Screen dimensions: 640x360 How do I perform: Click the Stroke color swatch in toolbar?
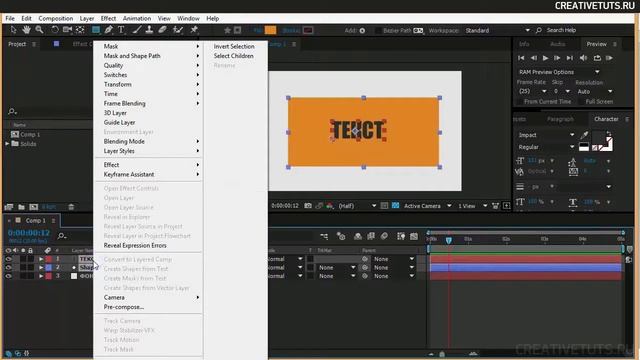(308, 30)
